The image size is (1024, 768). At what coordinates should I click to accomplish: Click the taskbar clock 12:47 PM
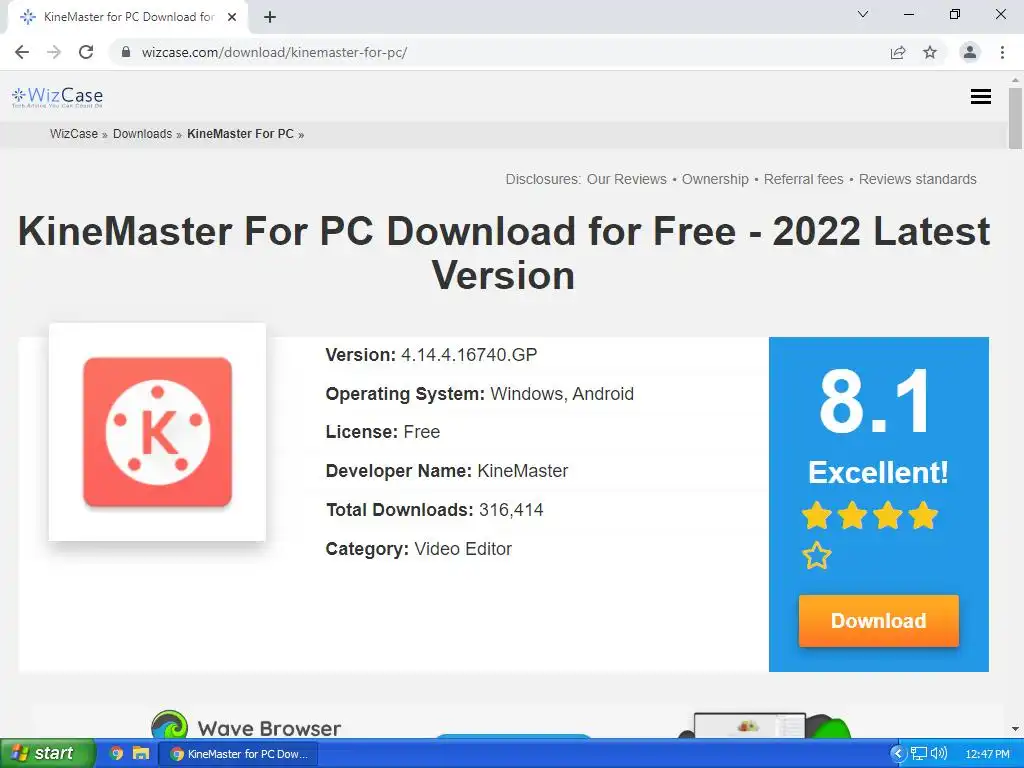point(987,754)
